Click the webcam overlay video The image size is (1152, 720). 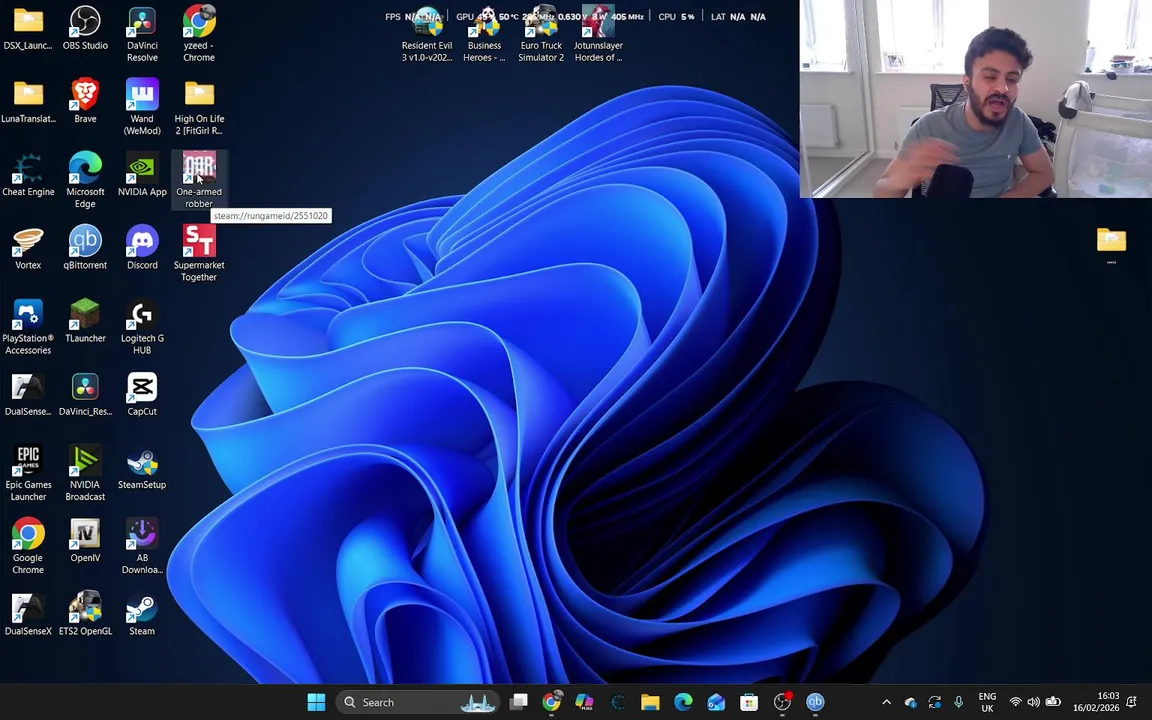click(976, 98)
